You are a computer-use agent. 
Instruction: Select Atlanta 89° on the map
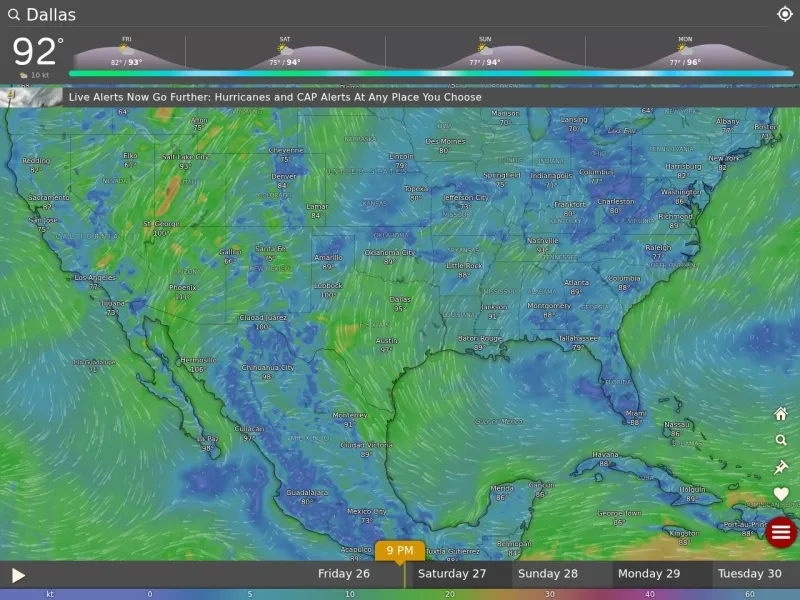pos(576,287)
